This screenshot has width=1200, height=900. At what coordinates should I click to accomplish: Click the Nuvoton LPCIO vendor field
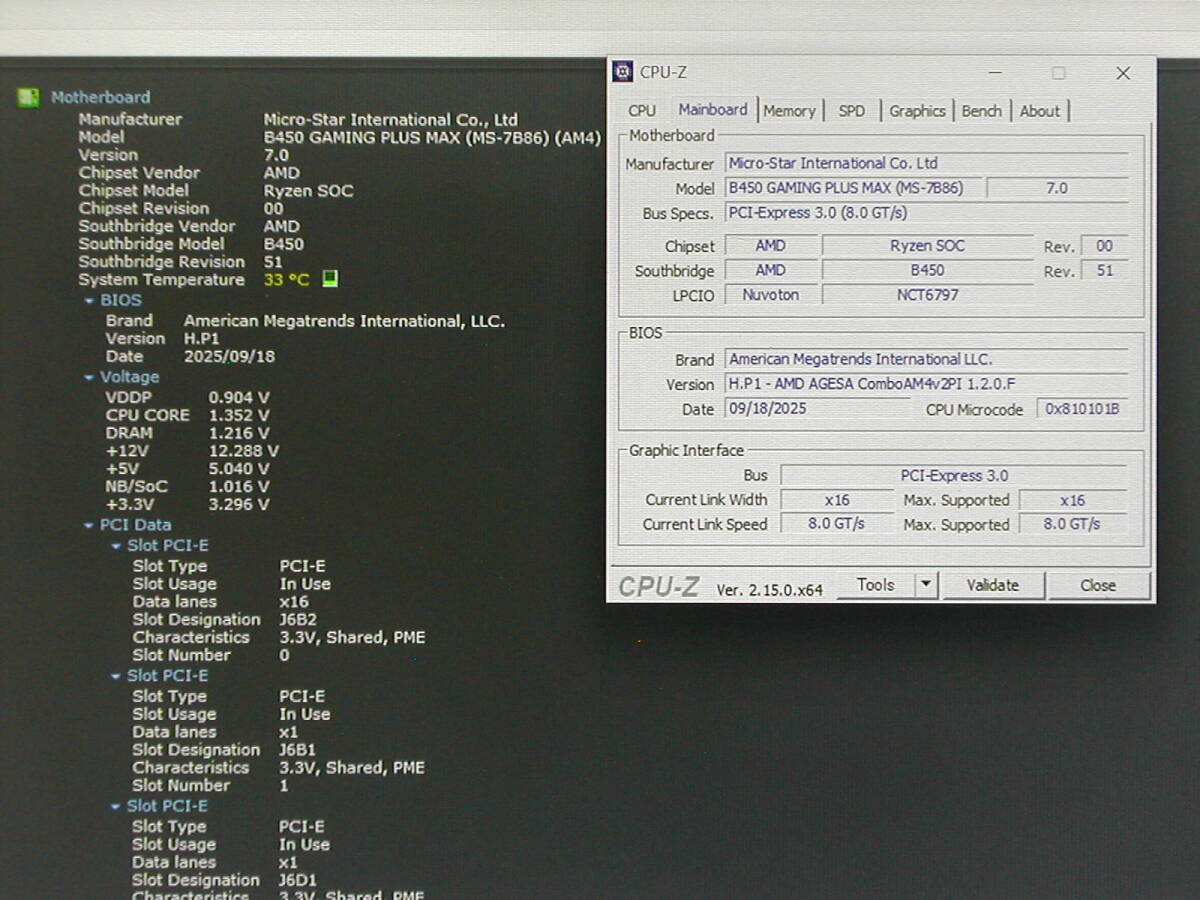coord(770,295)
